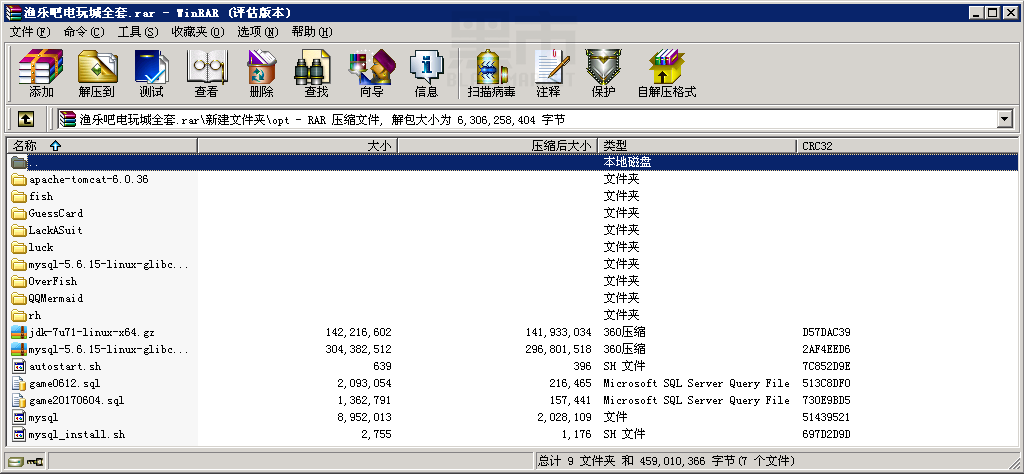
Task: Click the 解压到 (Extract To) toolbar icon
Action: click(x=97, y=66)
